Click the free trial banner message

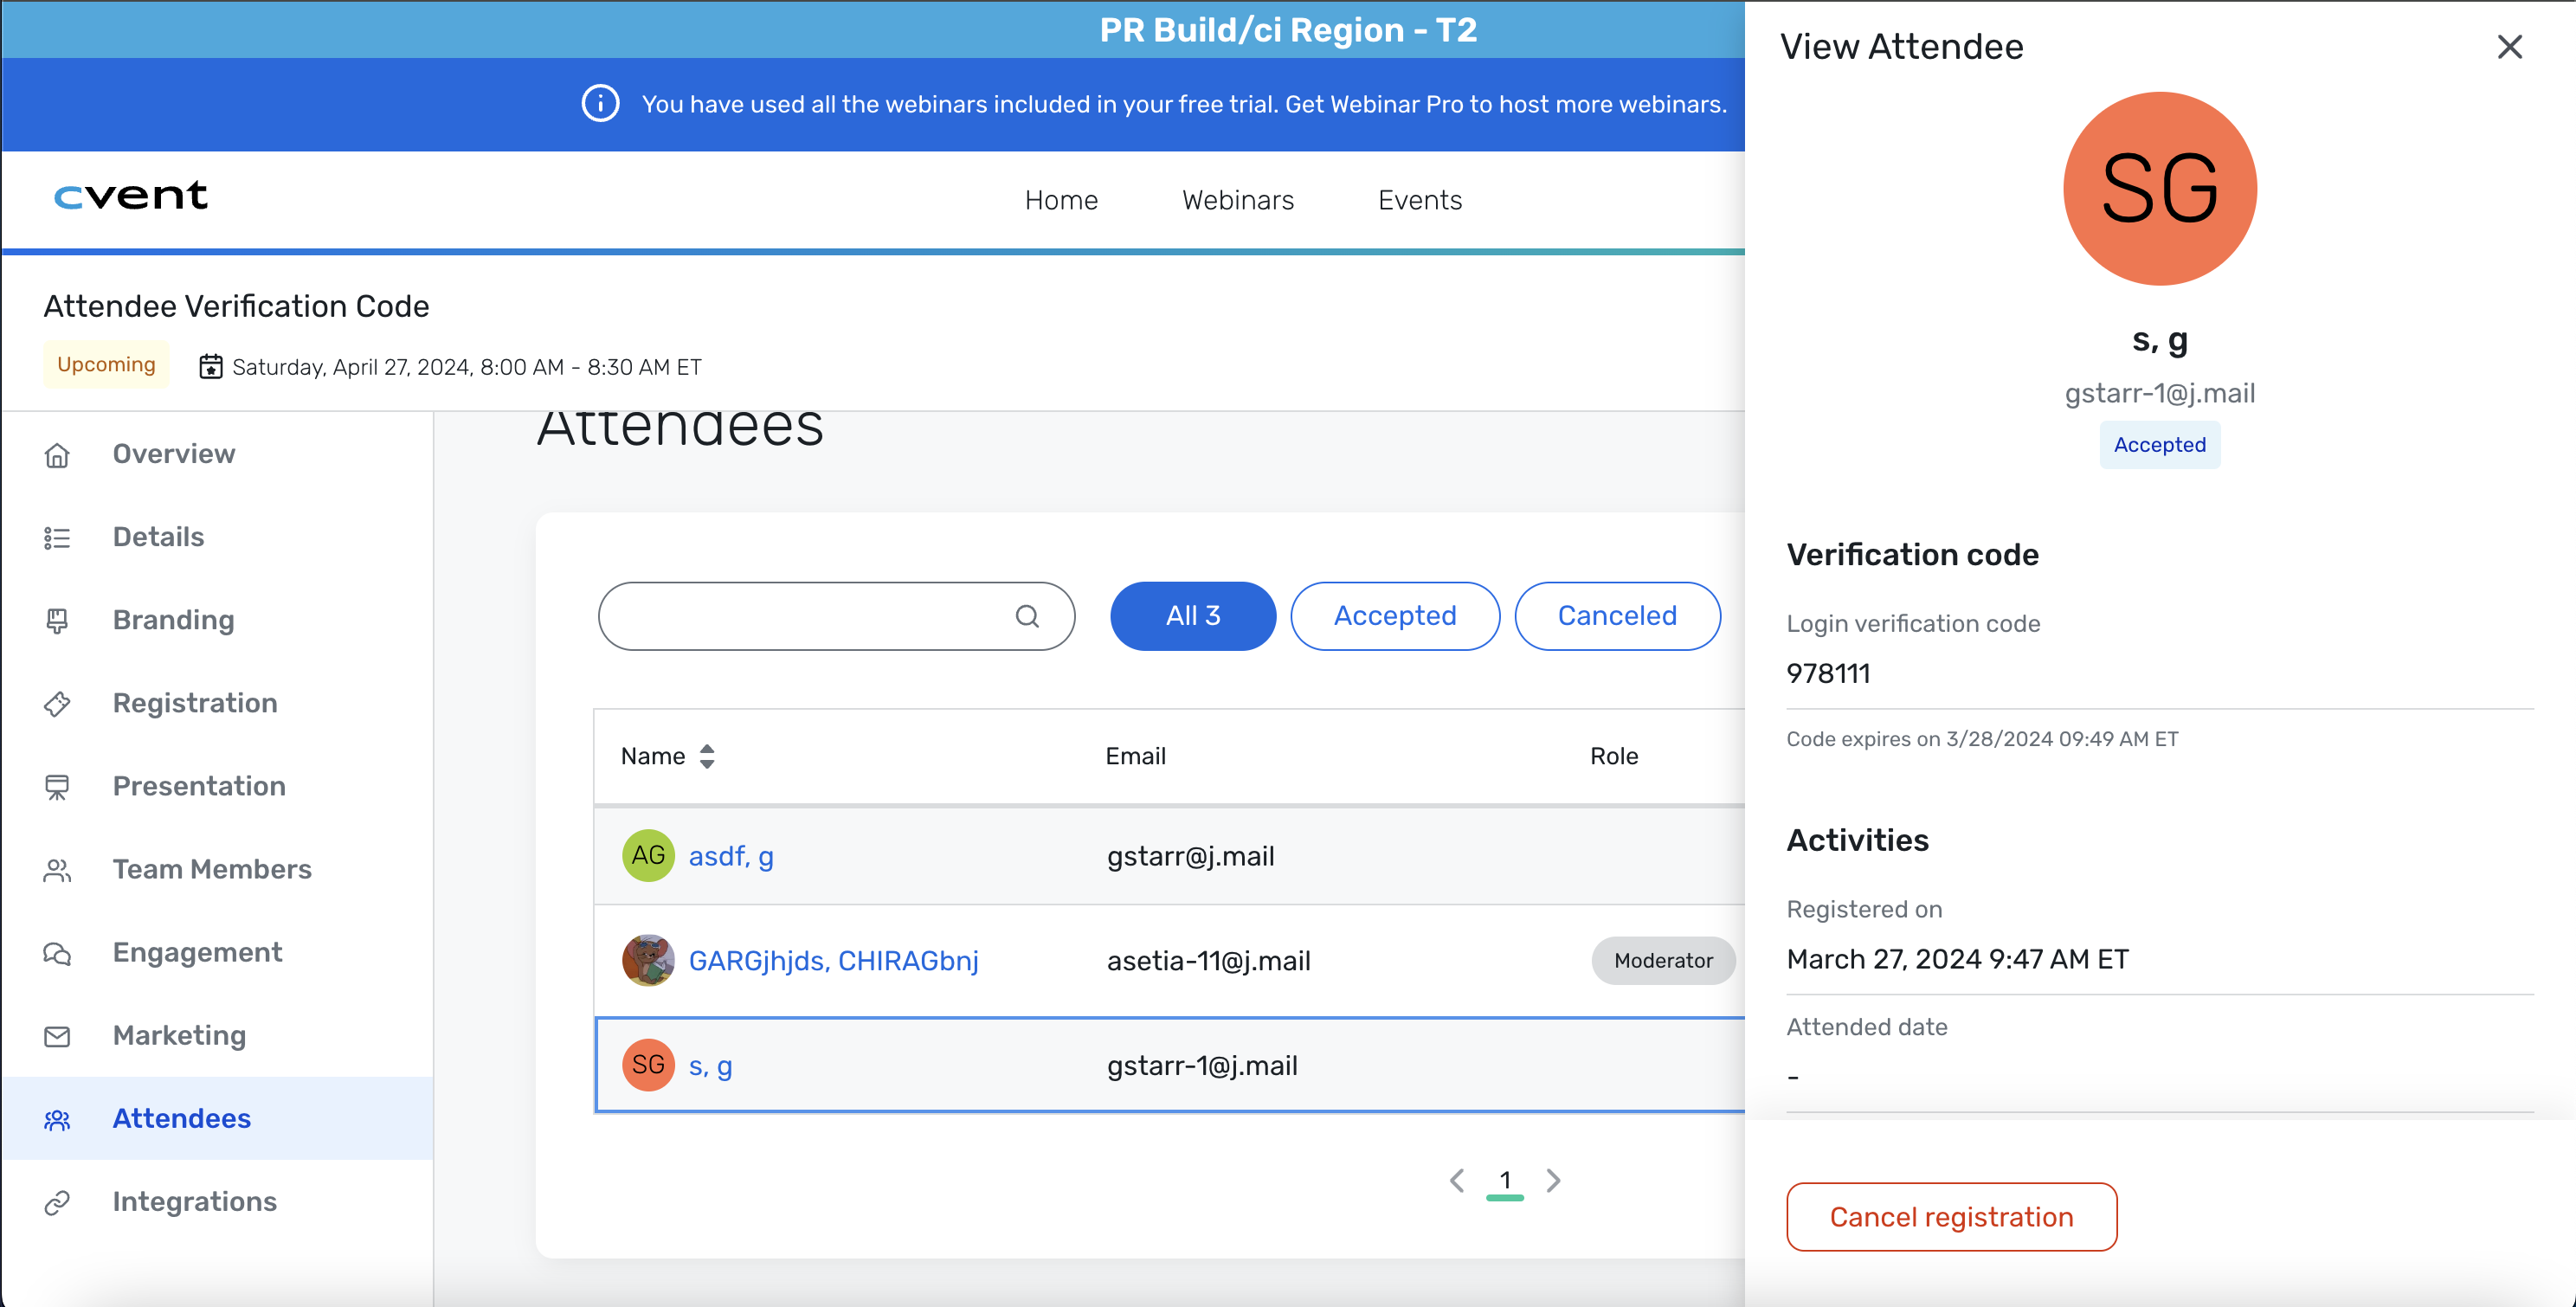pyautogui.click(x=1184, y=104)
